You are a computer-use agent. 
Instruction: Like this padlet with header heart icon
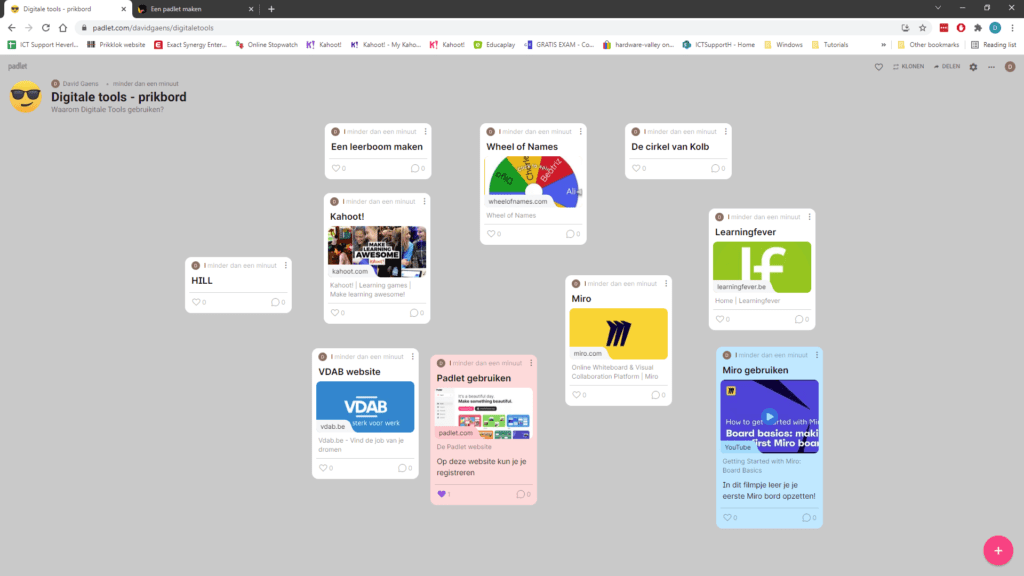click(x=878, y=67)
